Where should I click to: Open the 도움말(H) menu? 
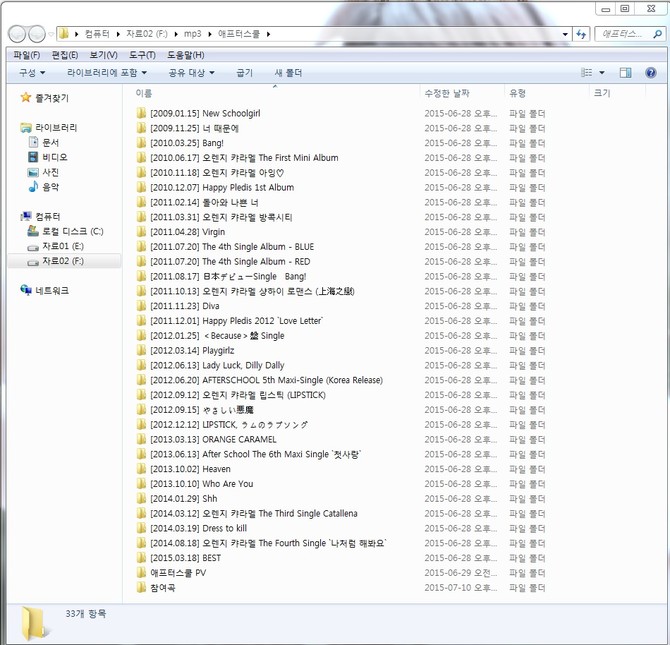click(185, 55)
